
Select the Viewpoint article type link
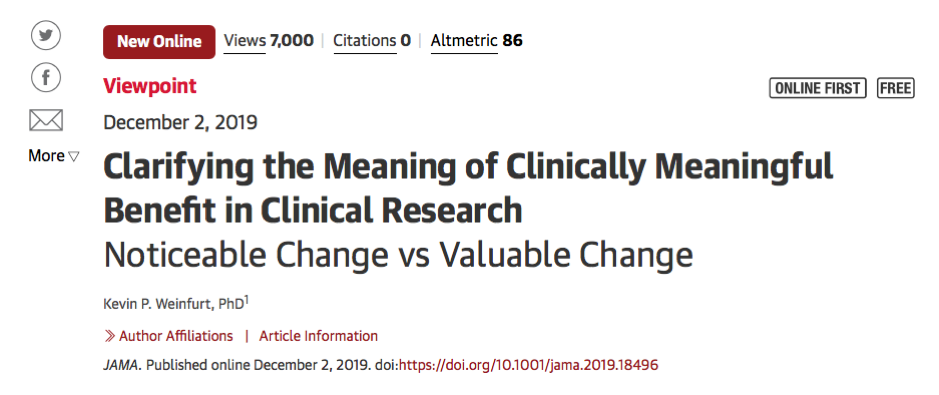tap(150, 86)
